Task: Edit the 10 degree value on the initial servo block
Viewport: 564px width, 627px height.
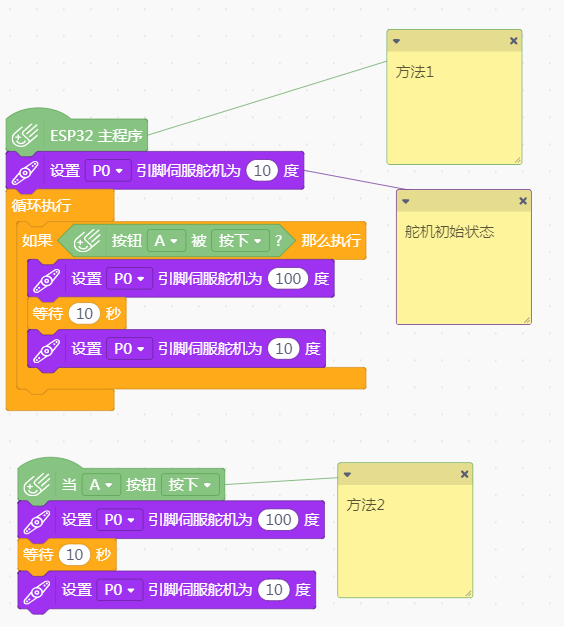Action: 262,171
